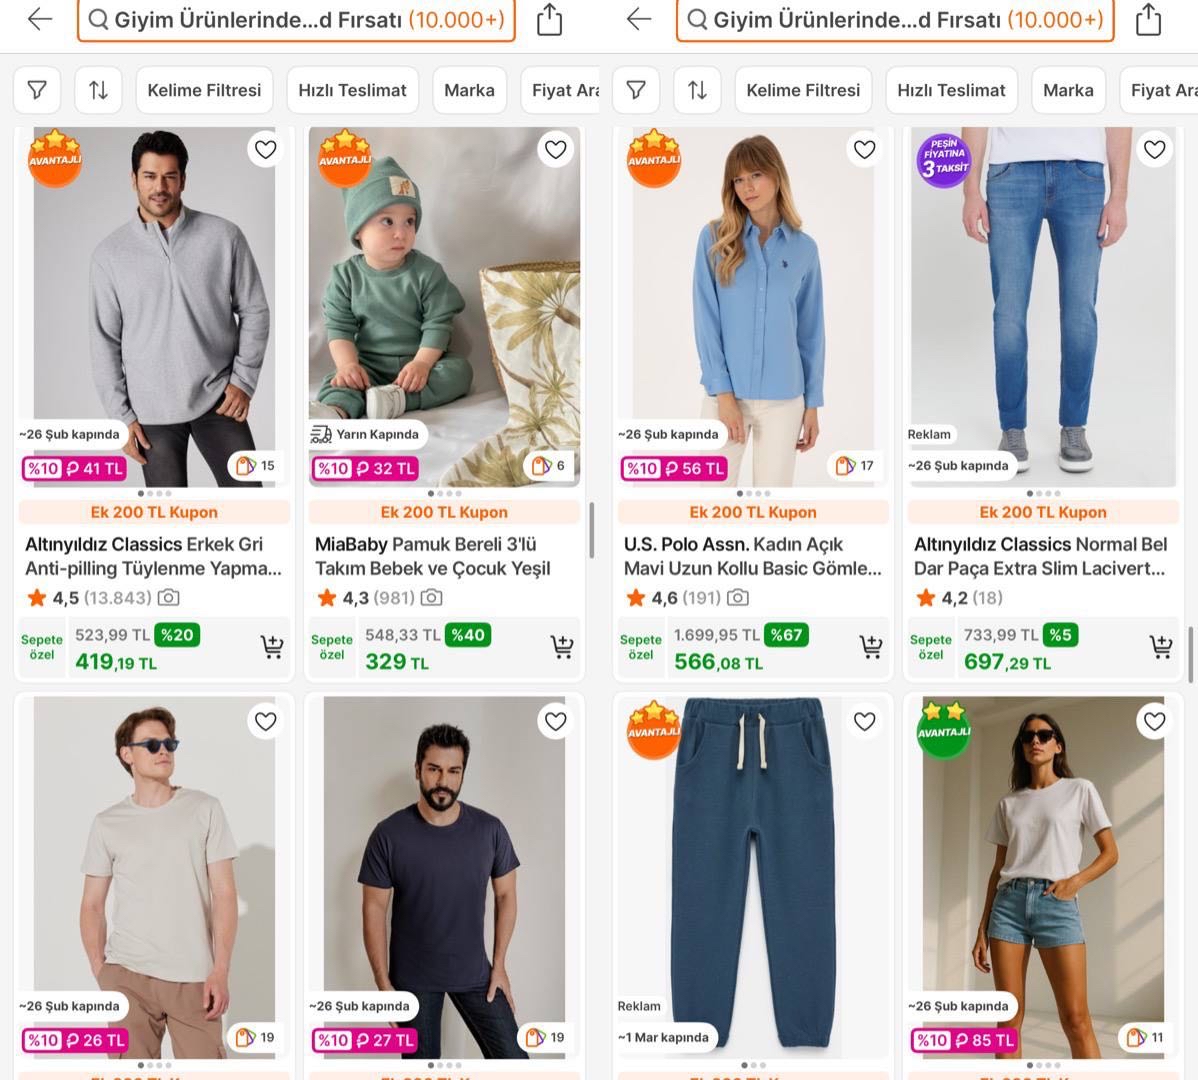Image resolution: width=1198 pixels, height=1080 pixels.
Task: Add the U.S. Polo blue shirt to cart
Action: tap(870, 647)
